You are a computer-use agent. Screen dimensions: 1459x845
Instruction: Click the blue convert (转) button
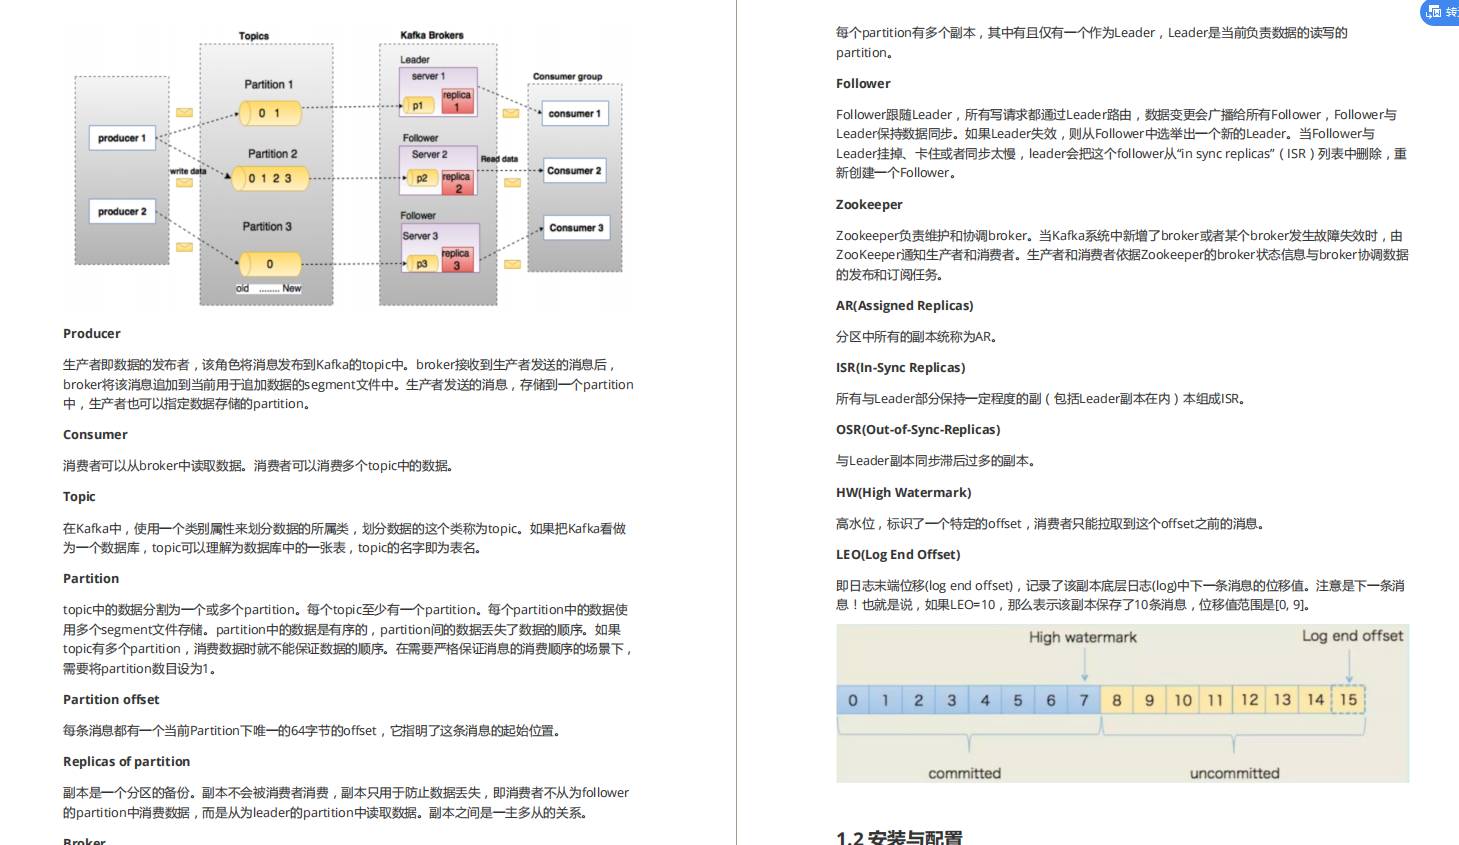coord(1441,12)
